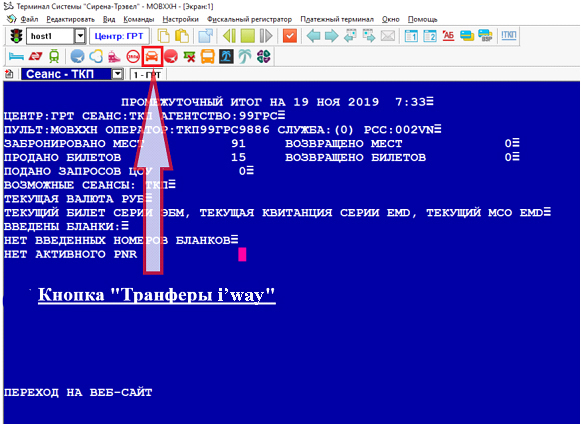Image resolution: width=581 pixels, height=427 pixels.
Task: Click the Центр: ГРТ button
Action: (x=119, y=36)
